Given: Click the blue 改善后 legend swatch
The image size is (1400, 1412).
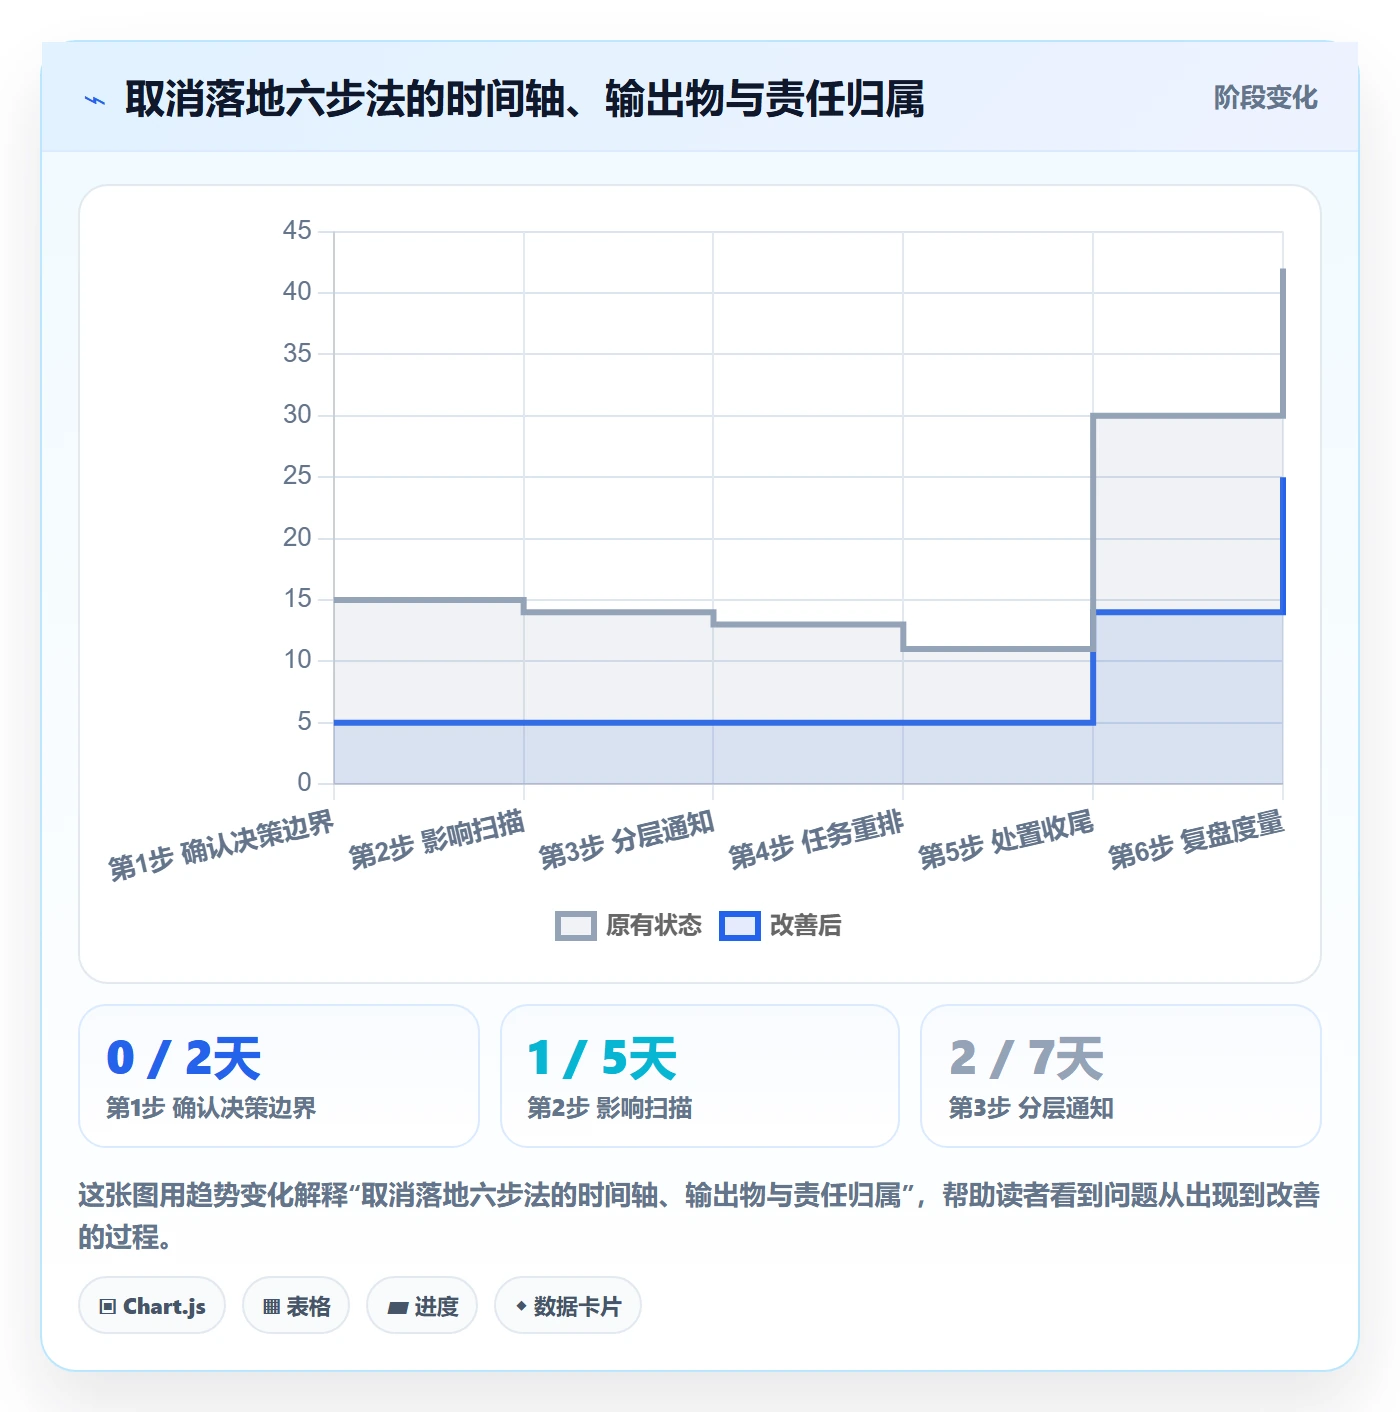Looking at the screenshot, I should pyautogui.click(x=740, y=926).
